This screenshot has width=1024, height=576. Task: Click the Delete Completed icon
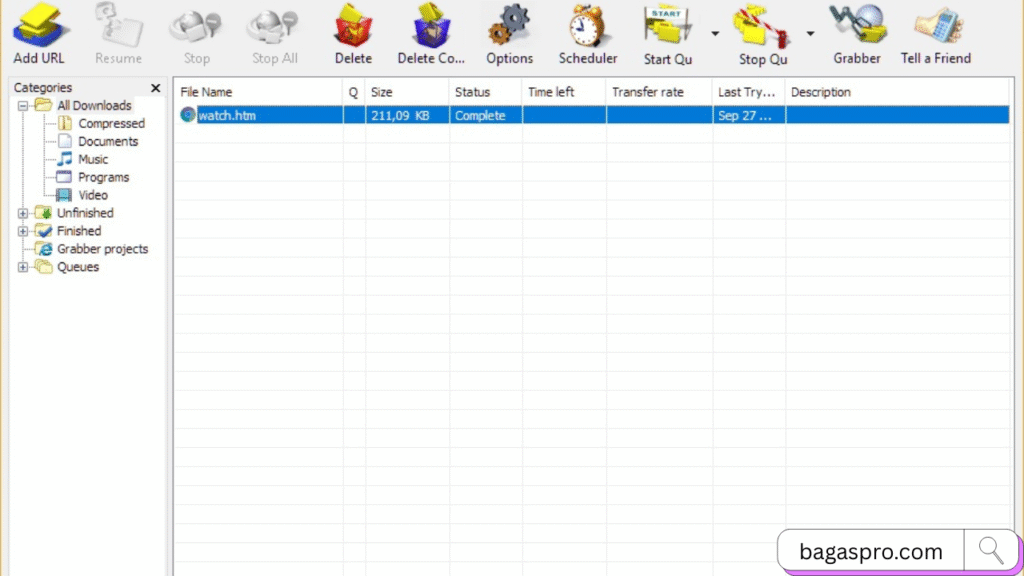click(x=430, y=30)
